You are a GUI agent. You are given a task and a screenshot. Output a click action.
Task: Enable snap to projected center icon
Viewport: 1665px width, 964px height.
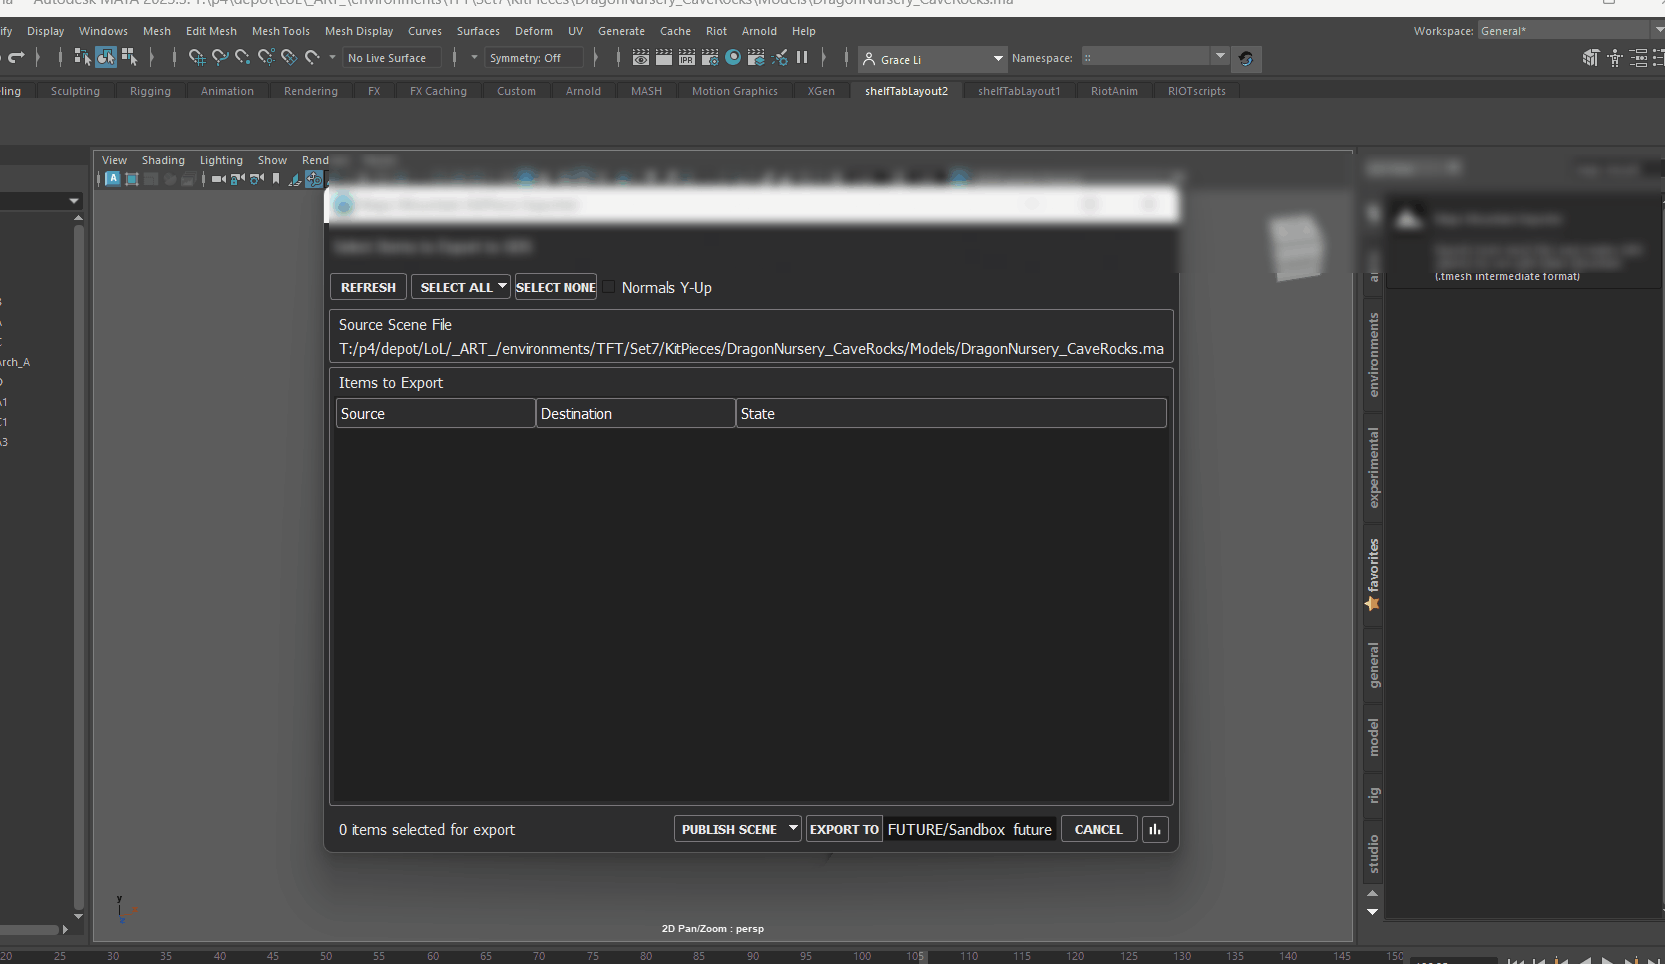click(266, 57)
